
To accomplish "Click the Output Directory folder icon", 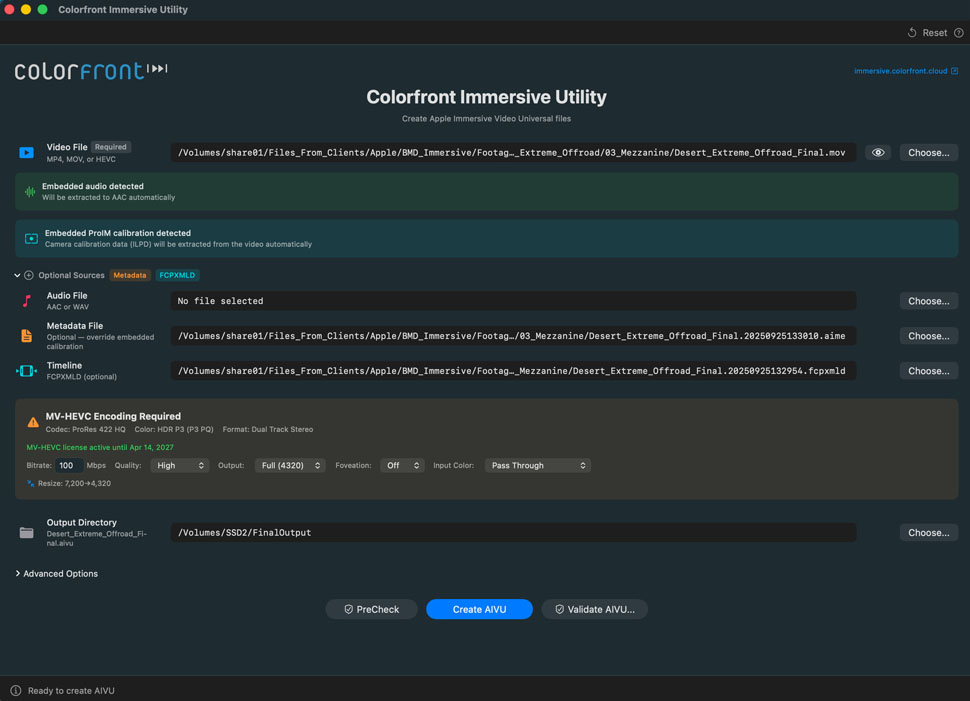I will [x=26, y=533].
